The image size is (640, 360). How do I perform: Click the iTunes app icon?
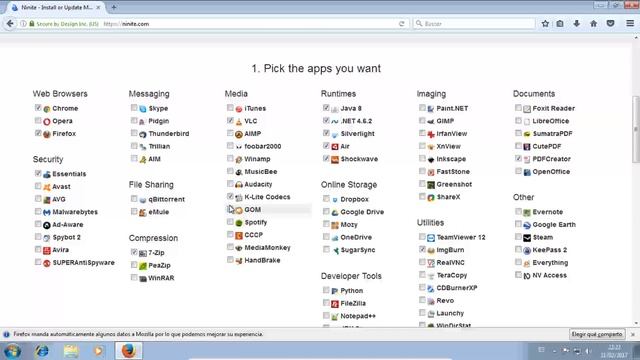point(239,109)
